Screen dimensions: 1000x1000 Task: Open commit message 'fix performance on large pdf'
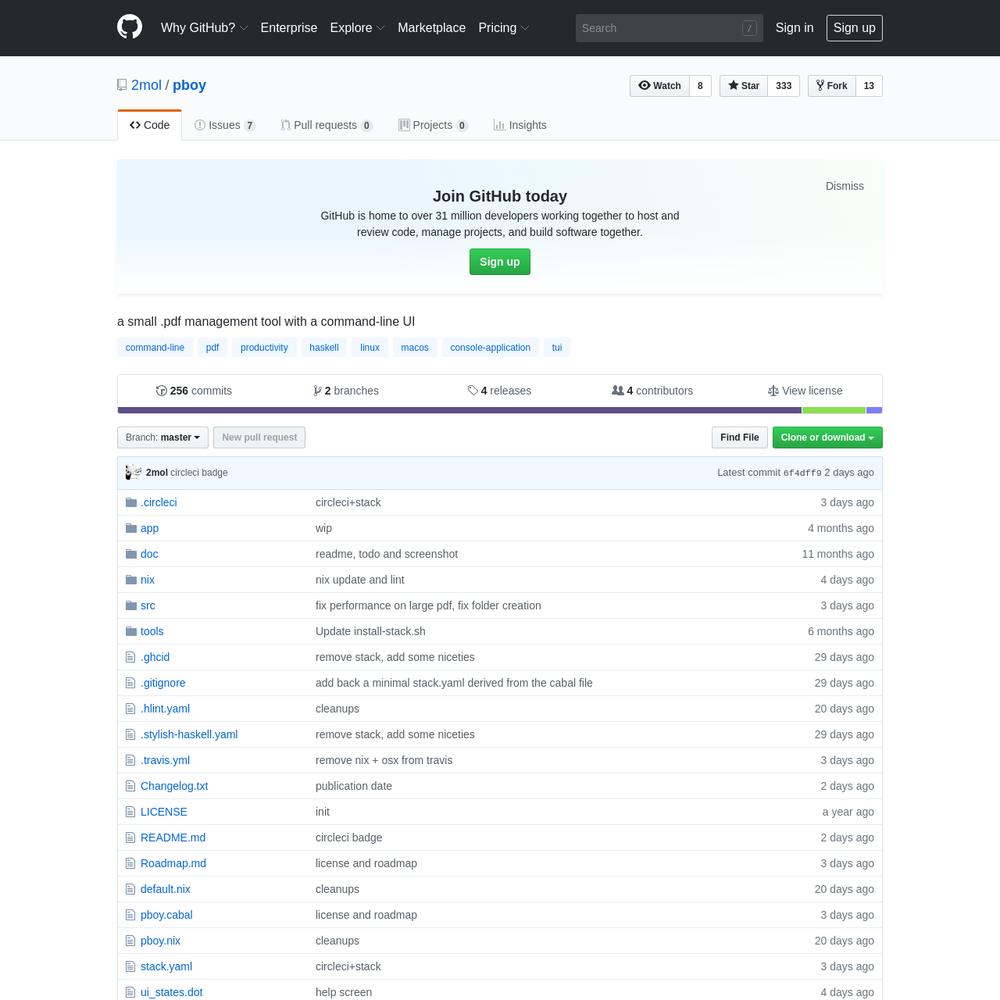428,606
